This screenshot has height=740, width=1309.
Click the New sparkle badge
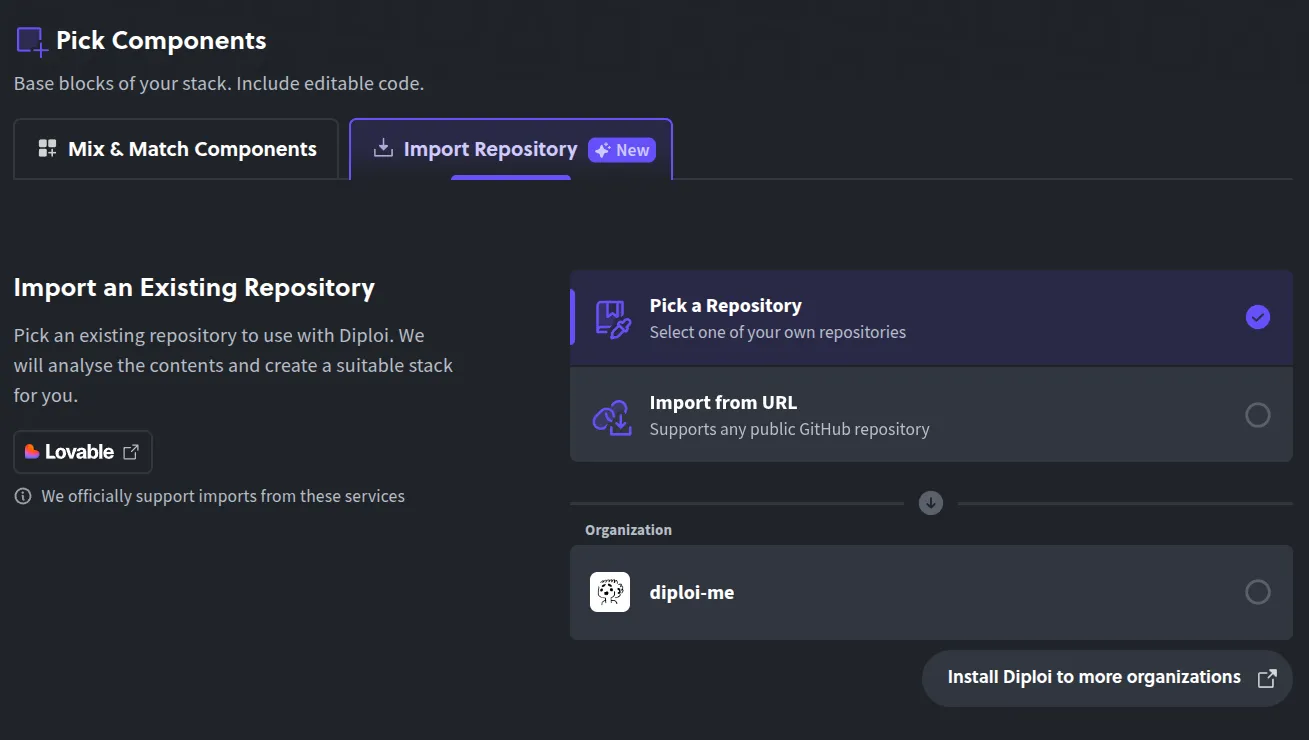pos(622,150)
